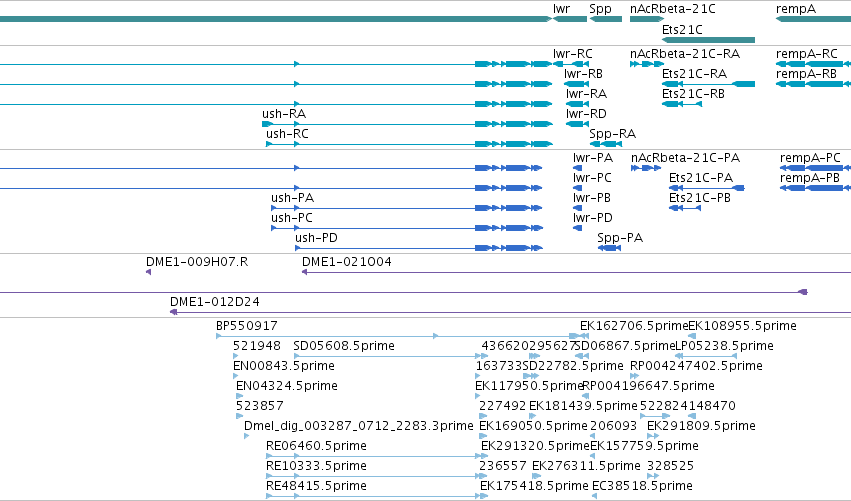Click protein lwr-PD
The image size is (851, 501).
point(593,218)
